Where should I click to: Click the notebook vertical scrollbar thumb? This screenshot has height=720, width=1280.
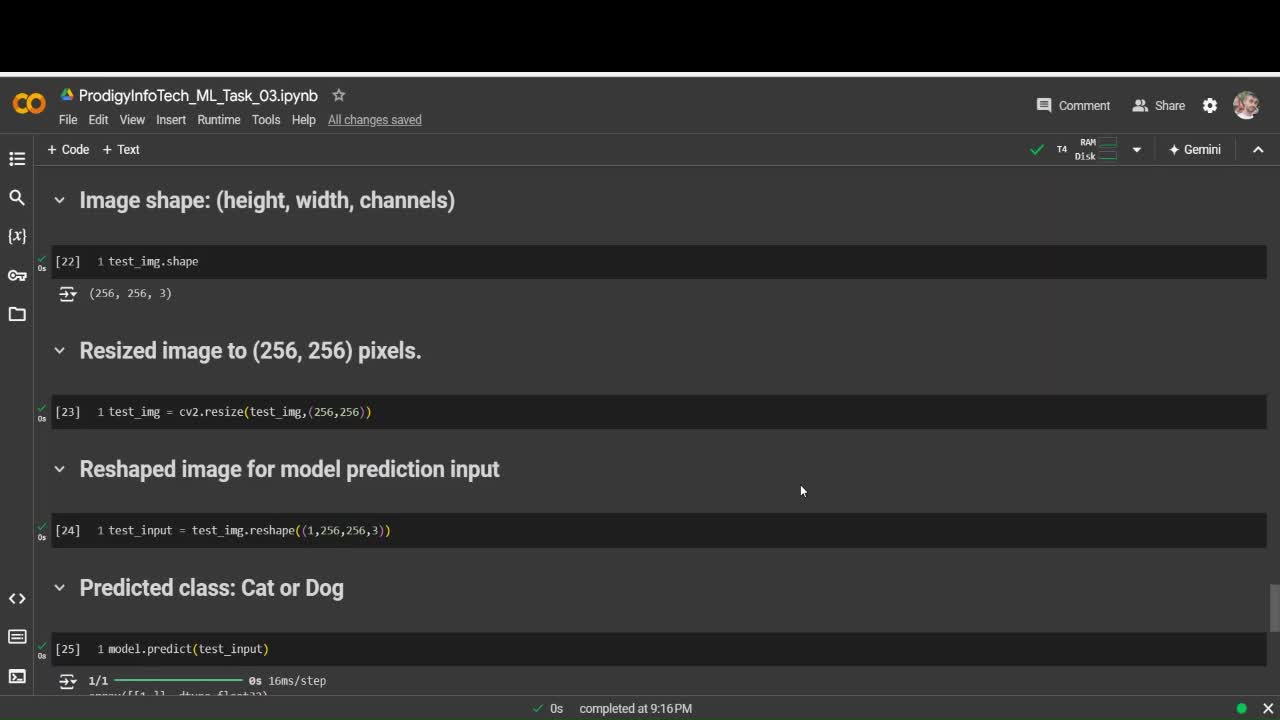(1274, 608)
